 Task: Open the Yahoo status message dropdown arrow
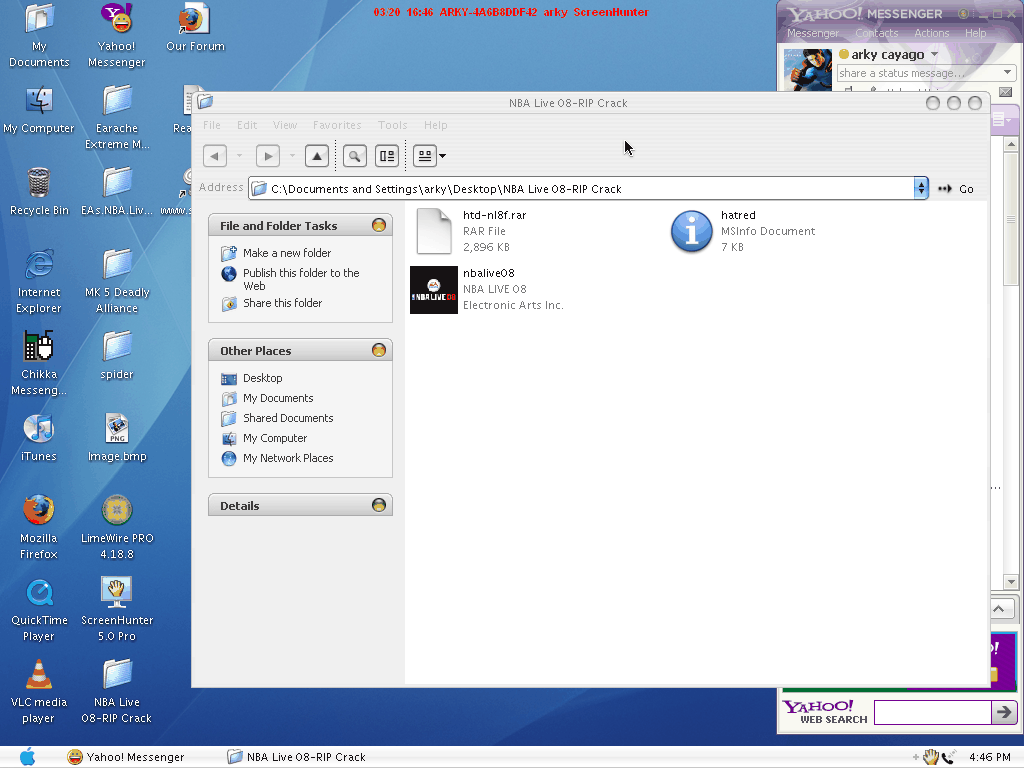(1007, 72)
